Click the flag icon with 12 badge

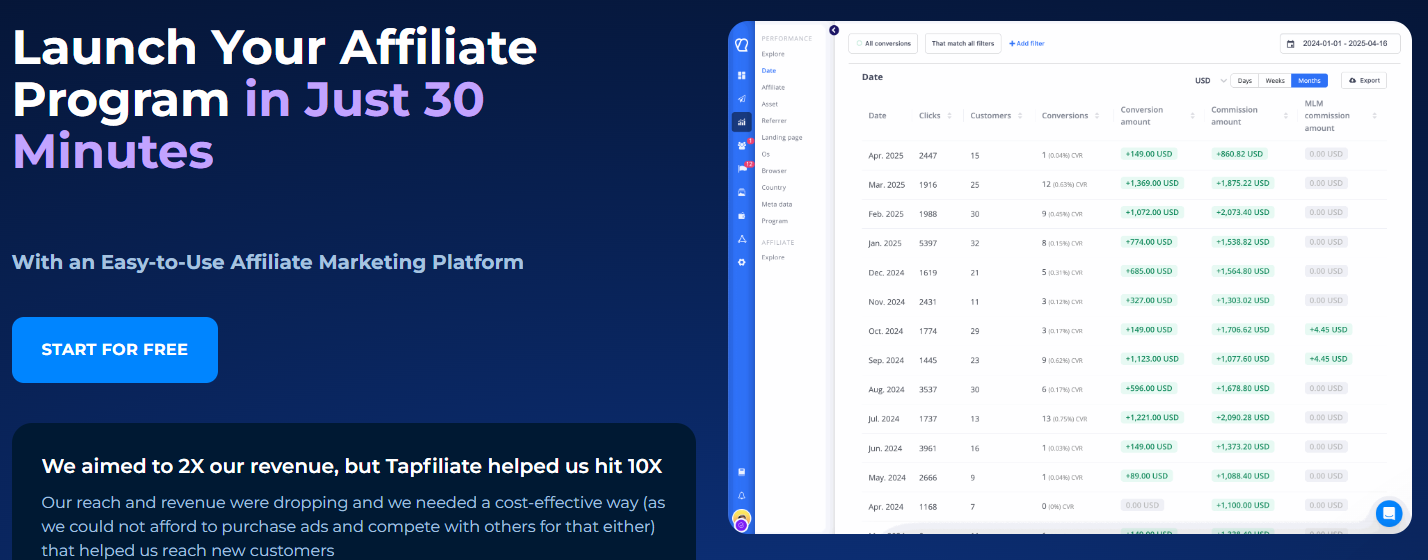(741, 169)
